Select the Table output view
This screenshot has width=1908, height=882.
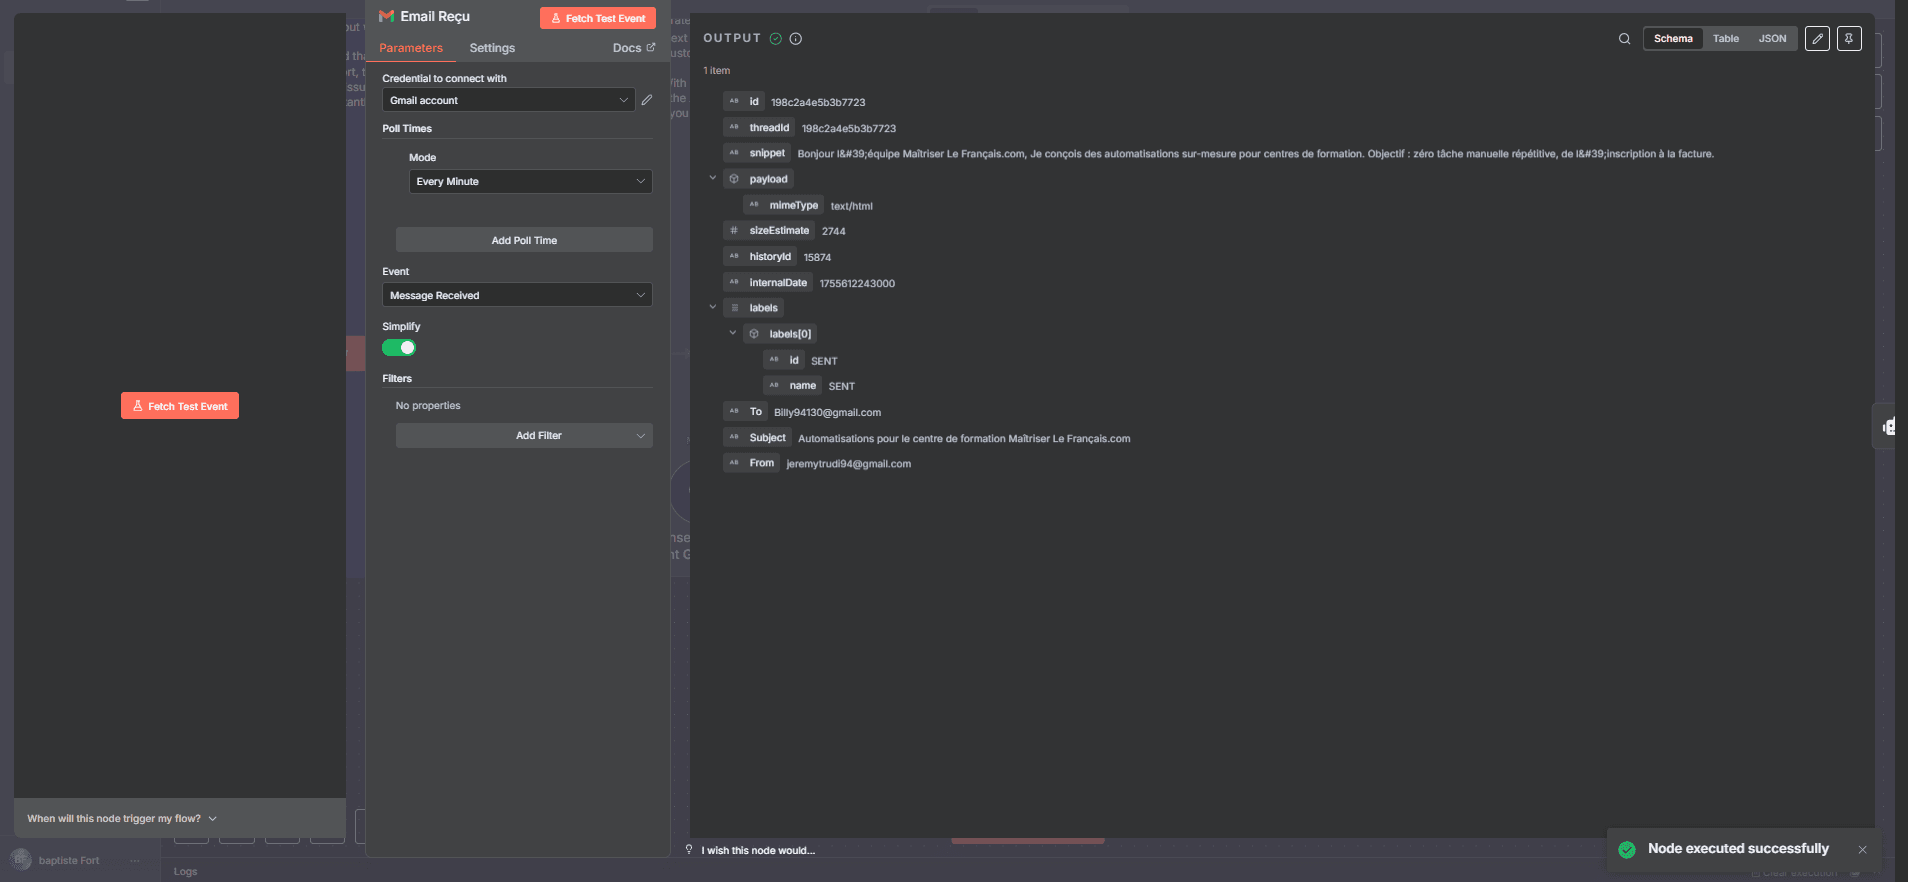tap(1726, 39)
